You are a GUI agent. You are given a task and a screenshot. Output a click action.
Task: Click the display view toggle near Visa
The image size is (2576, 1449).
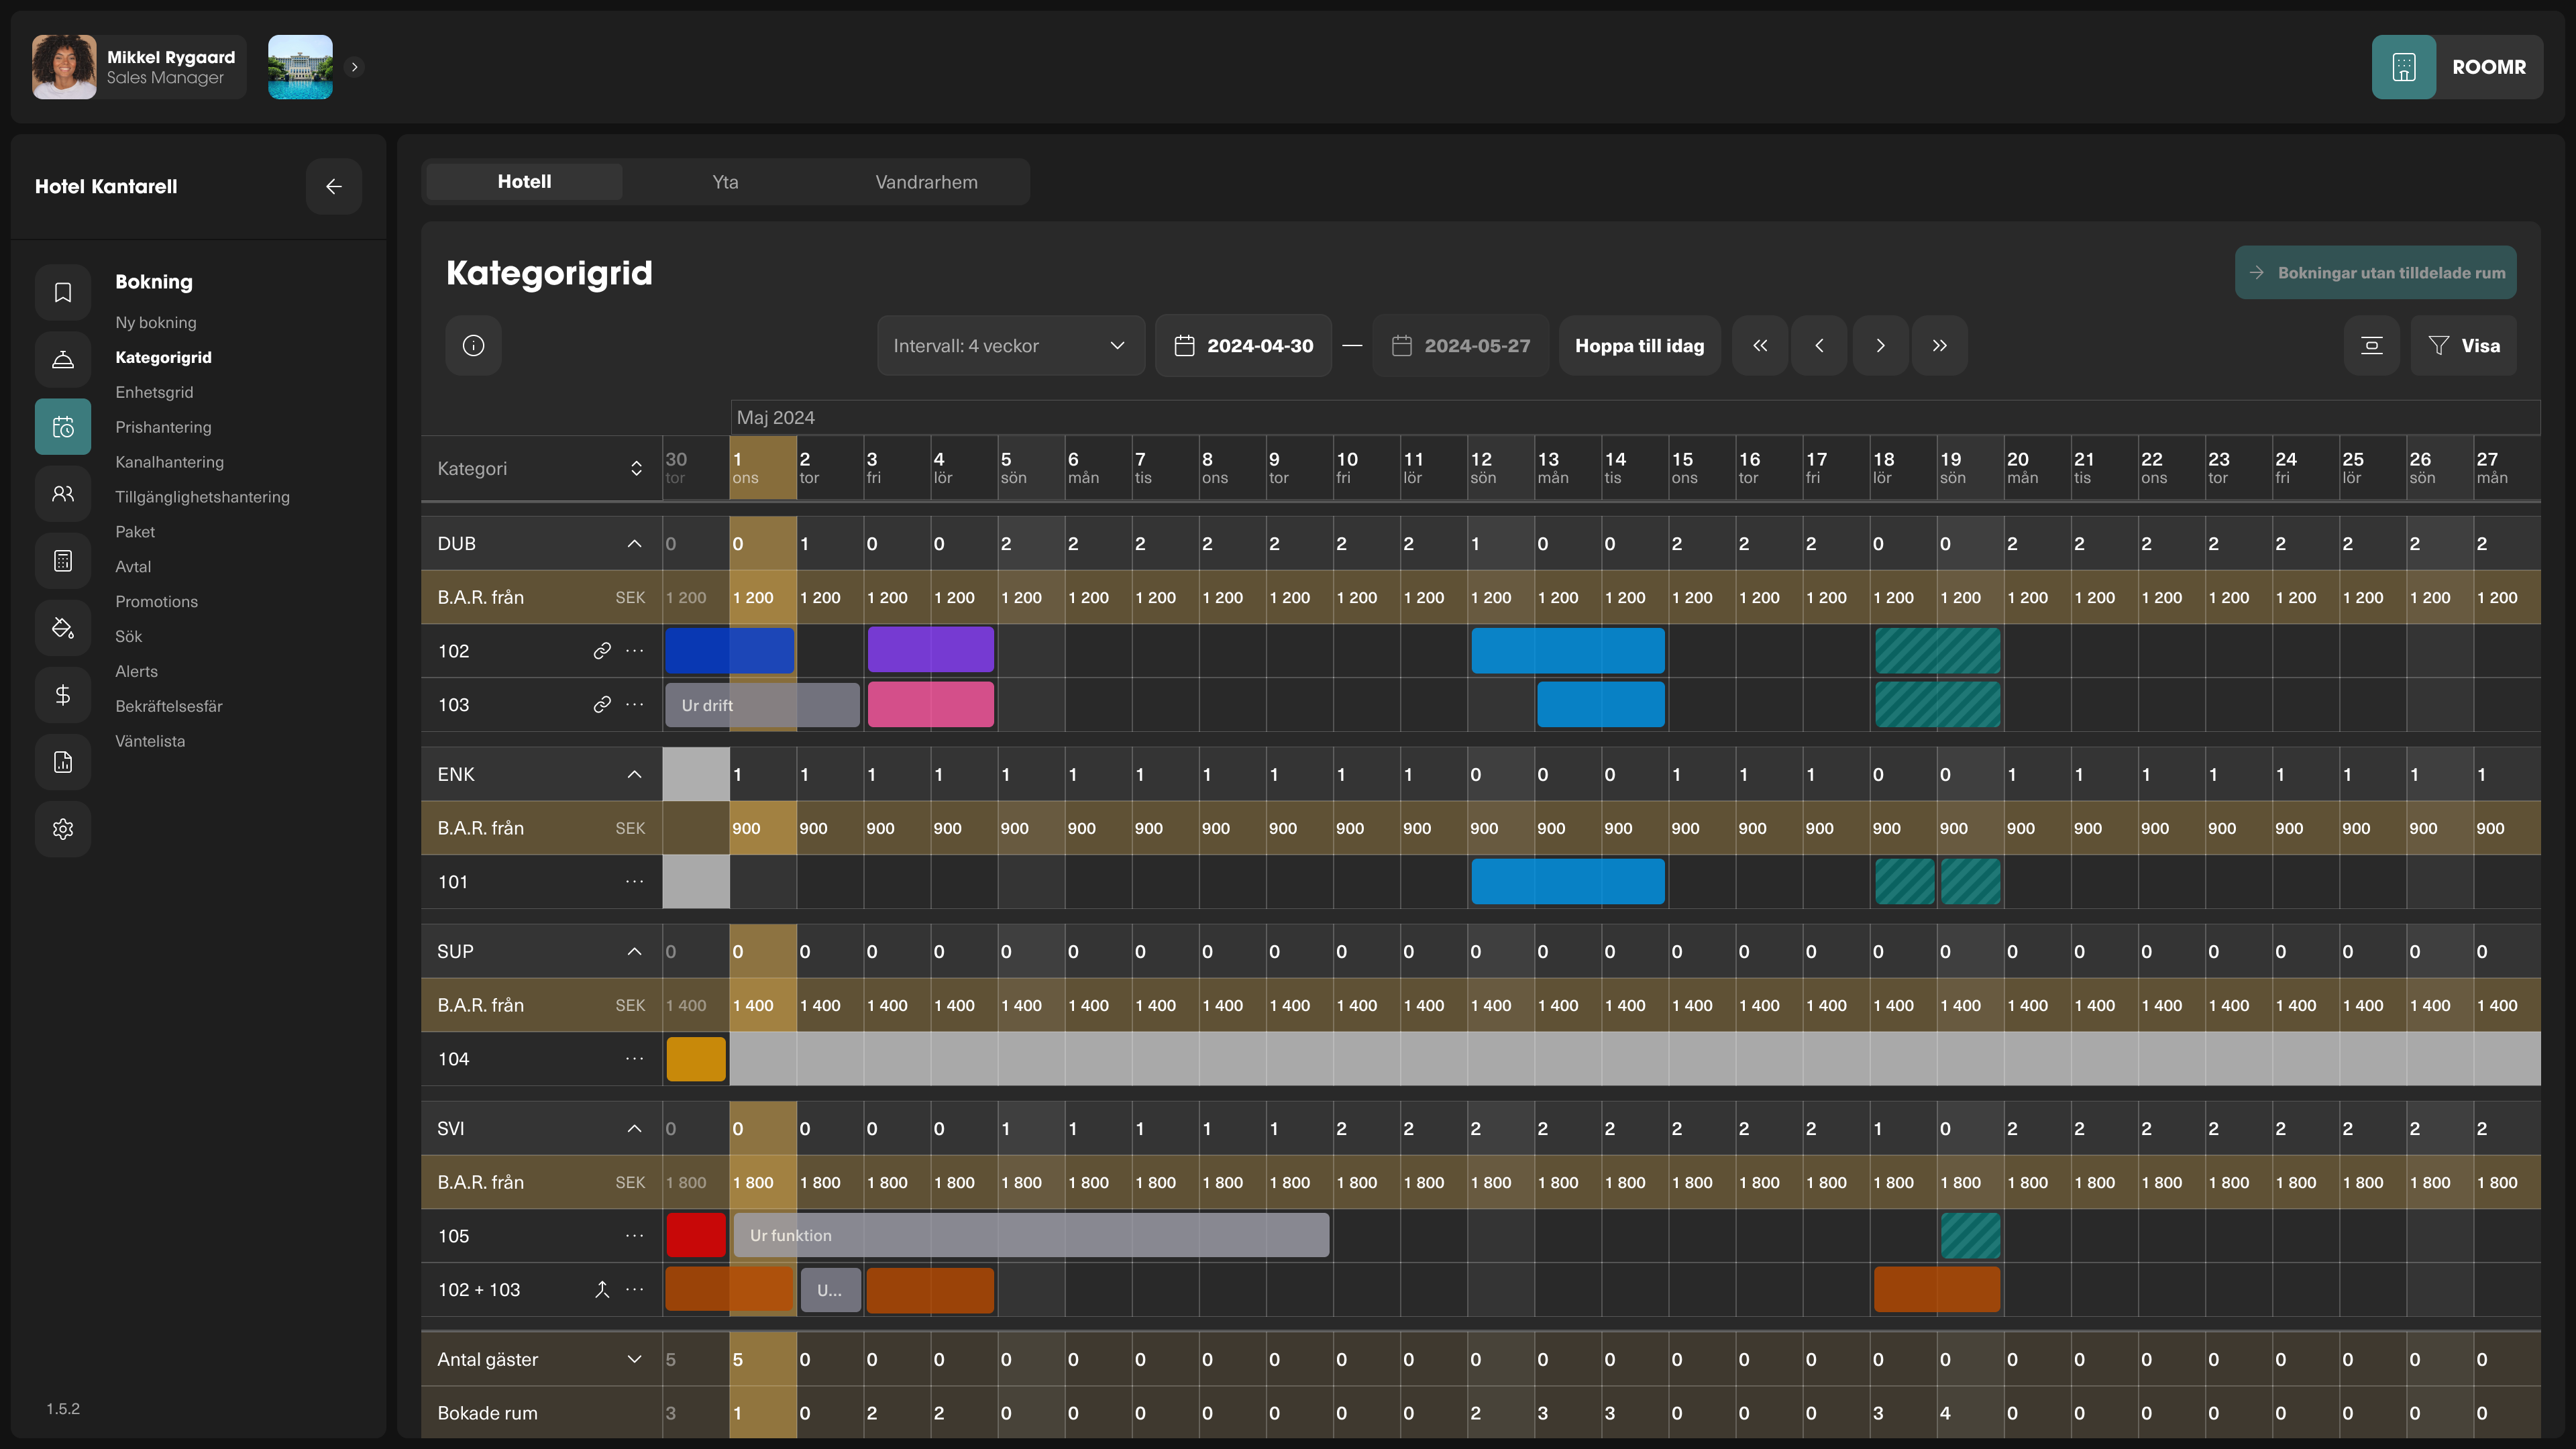pyautogui.click(x=2372, y=345)
